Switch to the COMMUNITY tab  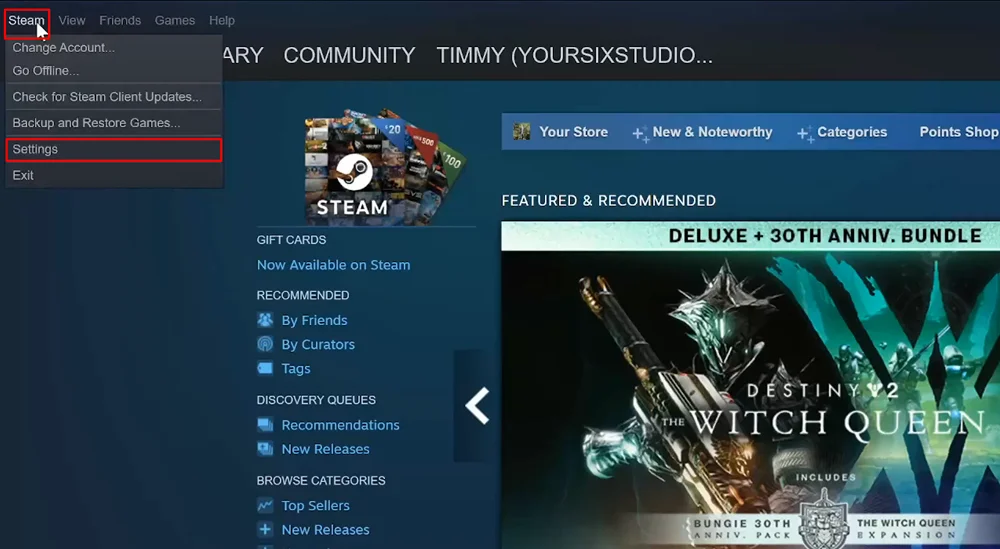click(x=349, y=55)
